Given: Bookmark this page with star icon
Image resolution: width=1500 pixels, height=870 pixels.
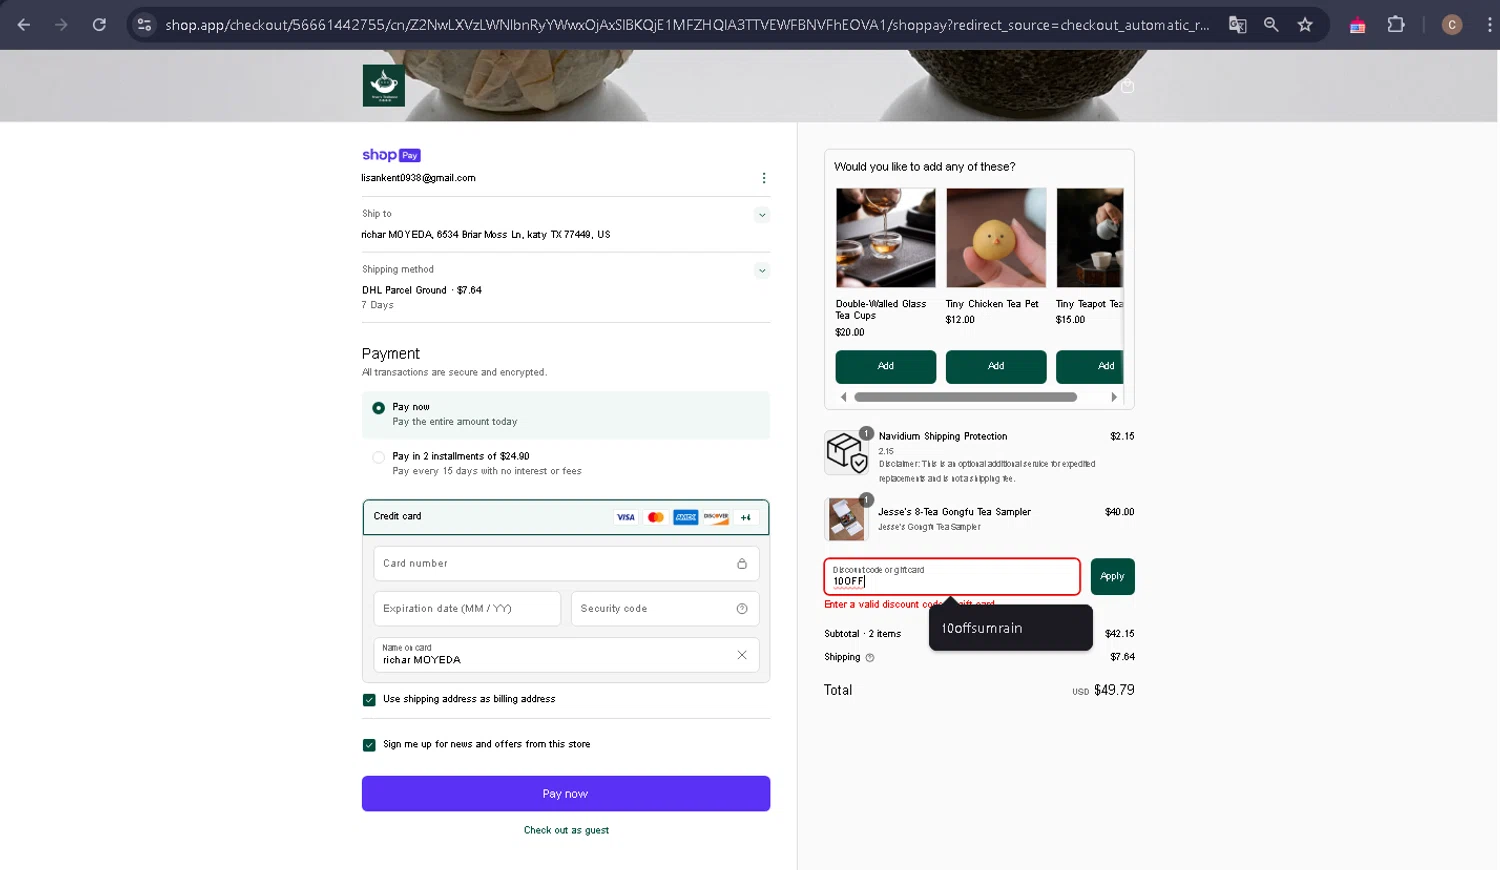Looking at the screenshot, I should pyautogui.click(x=1305, y=25).
